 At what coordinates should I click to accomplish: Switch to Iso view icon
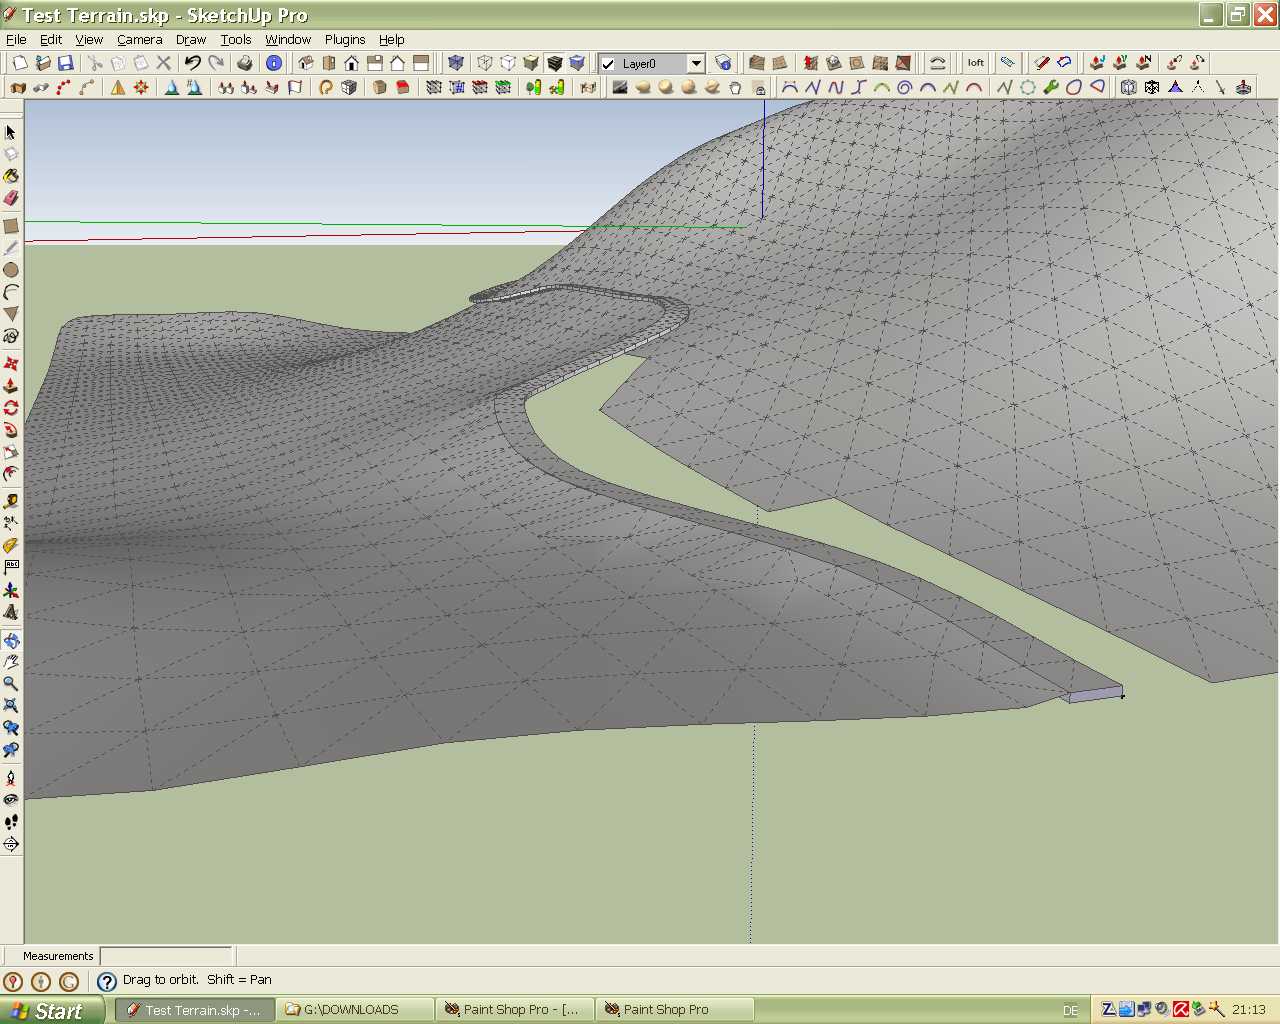point(306,63)
